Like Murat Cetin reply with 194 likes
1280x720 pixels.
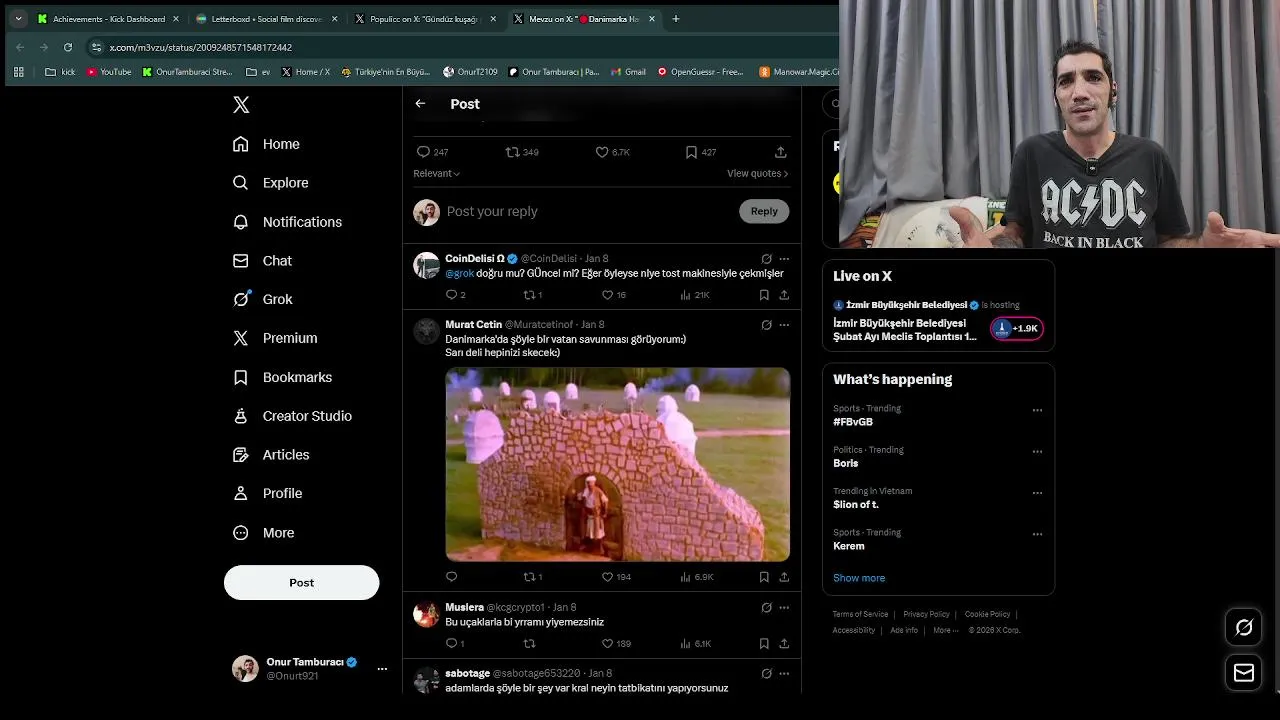click(607, 577)
